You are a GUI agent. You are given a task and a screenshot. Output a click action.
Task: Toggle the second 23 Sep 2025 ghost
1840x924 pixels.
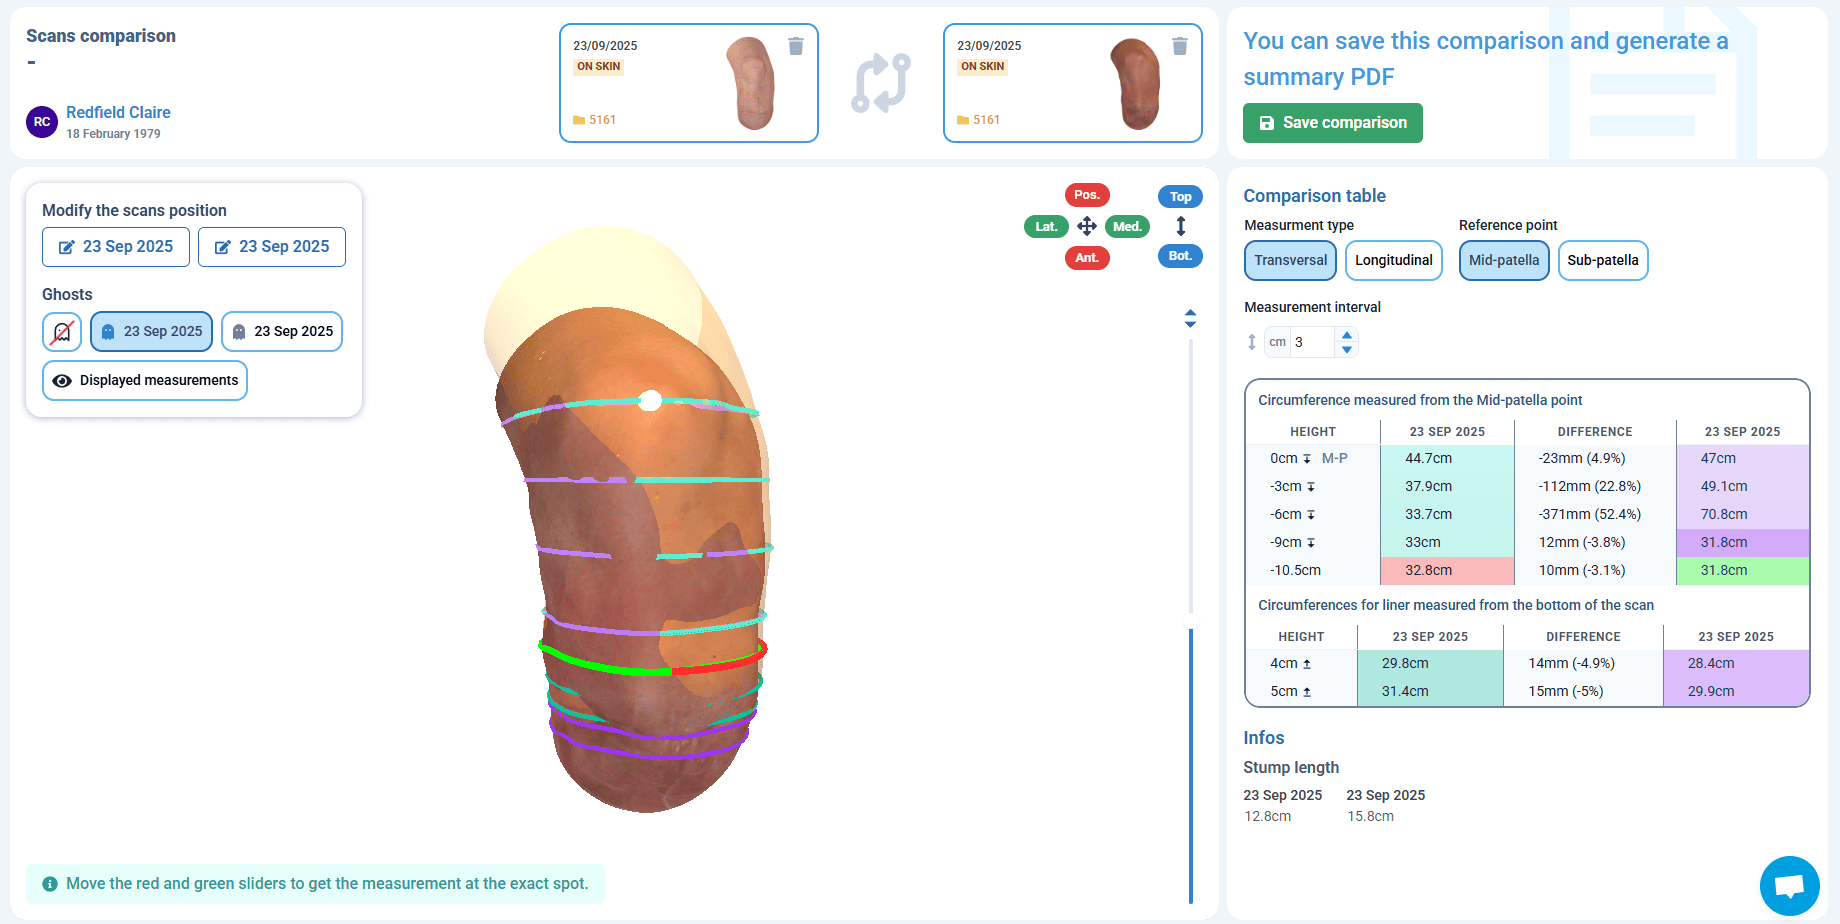click(282, 332)
